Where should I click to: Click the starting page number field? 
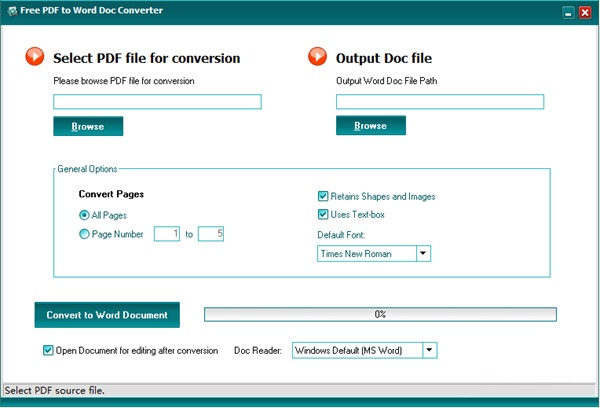167,234
